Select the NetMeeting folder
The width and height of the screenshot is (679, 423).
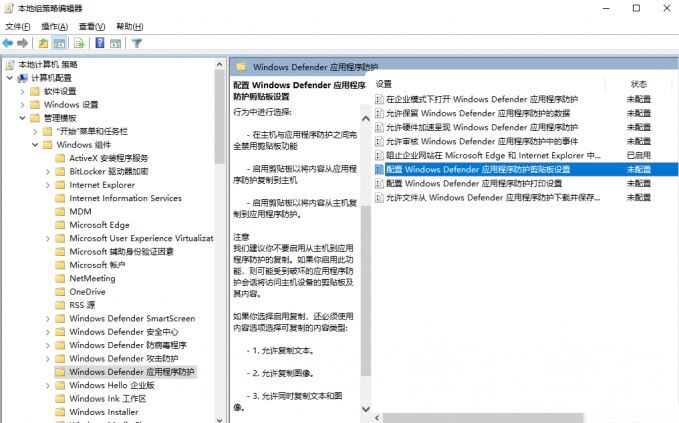click(92, 278)
